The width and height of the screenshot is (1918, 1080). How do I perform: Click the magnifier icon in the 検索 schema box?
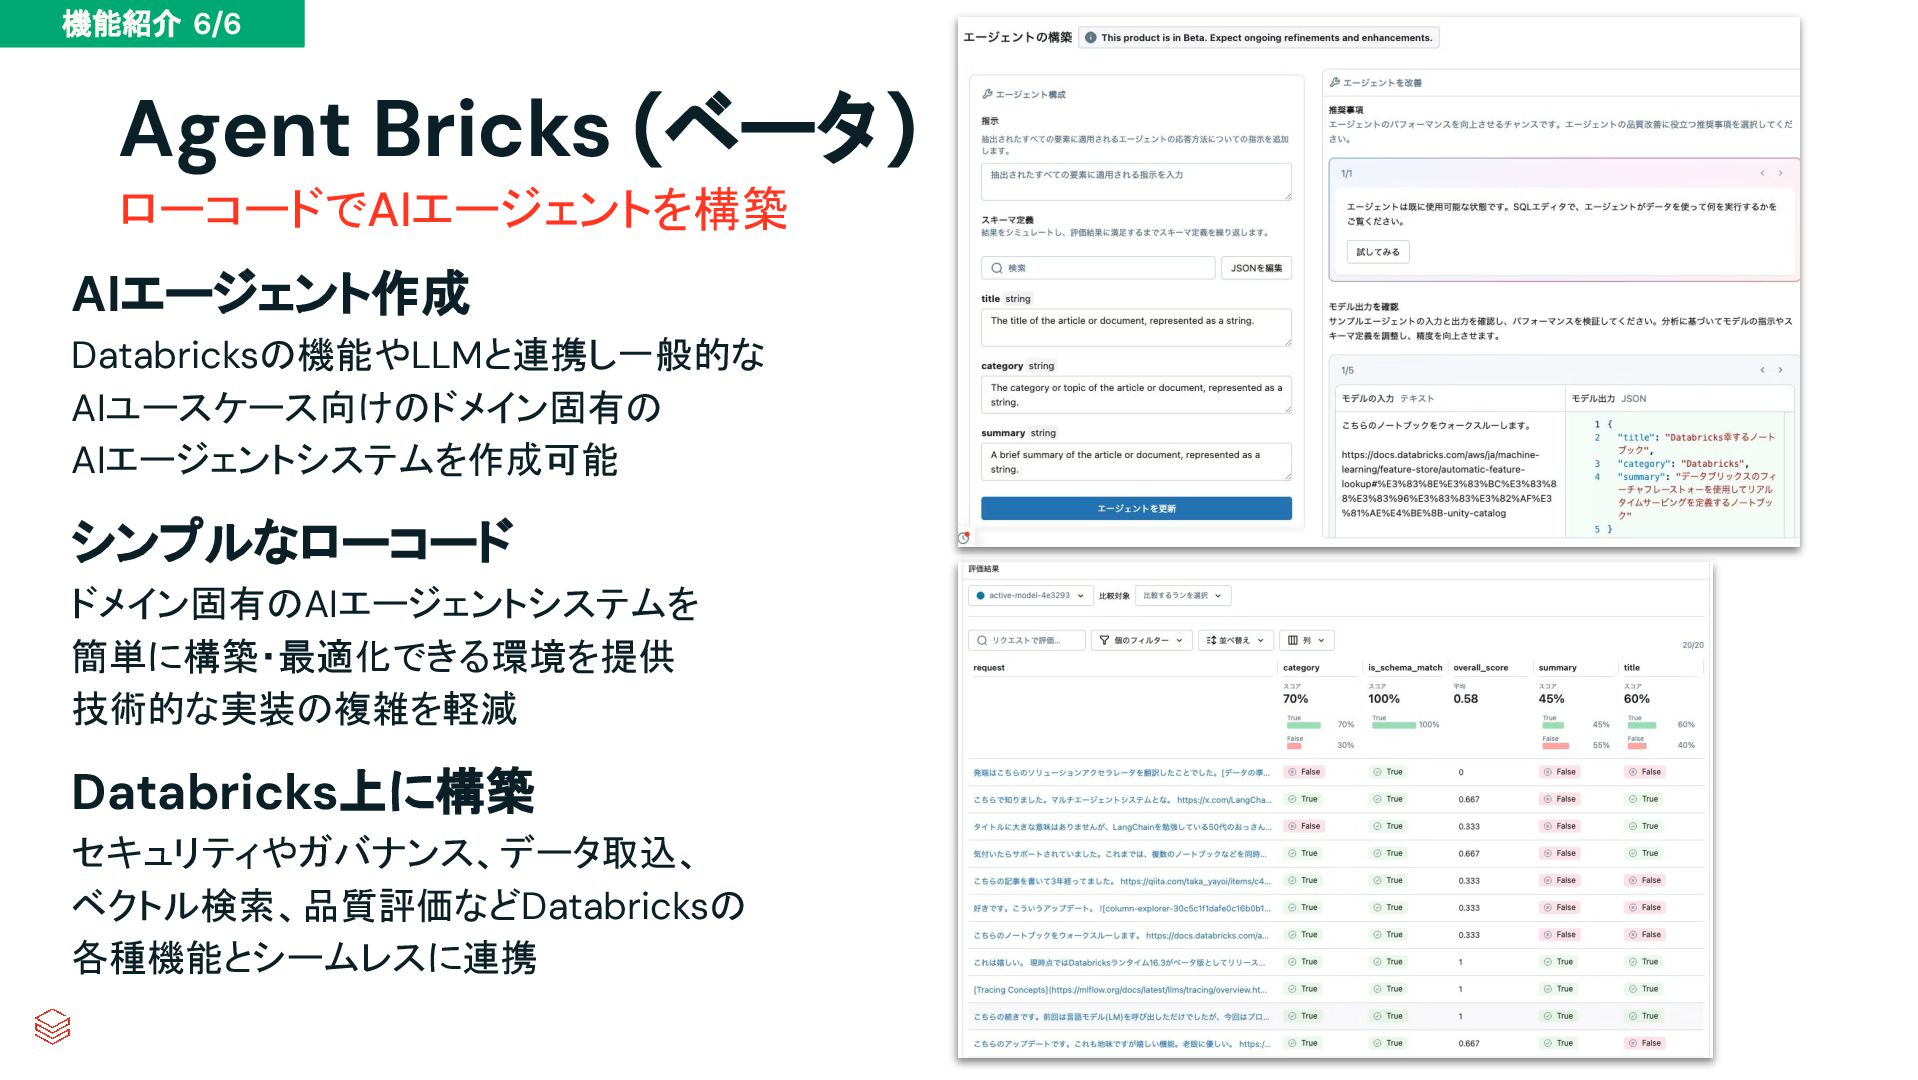coord(997,268)
